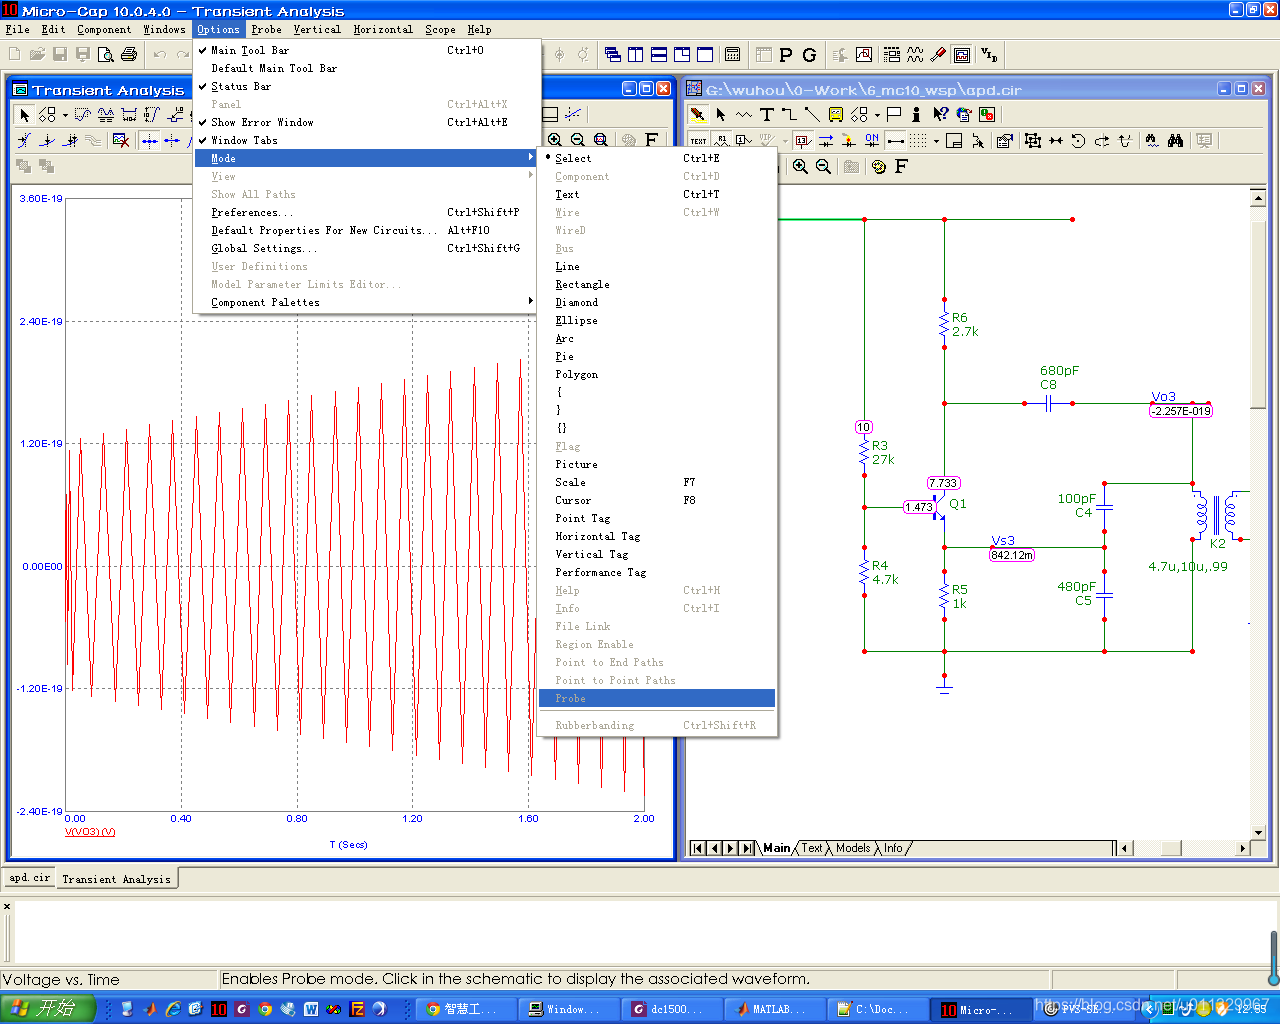Screen dimensions: 1280x1024
Task: Choose Select mode in Mode submenu
Action: 573,158
